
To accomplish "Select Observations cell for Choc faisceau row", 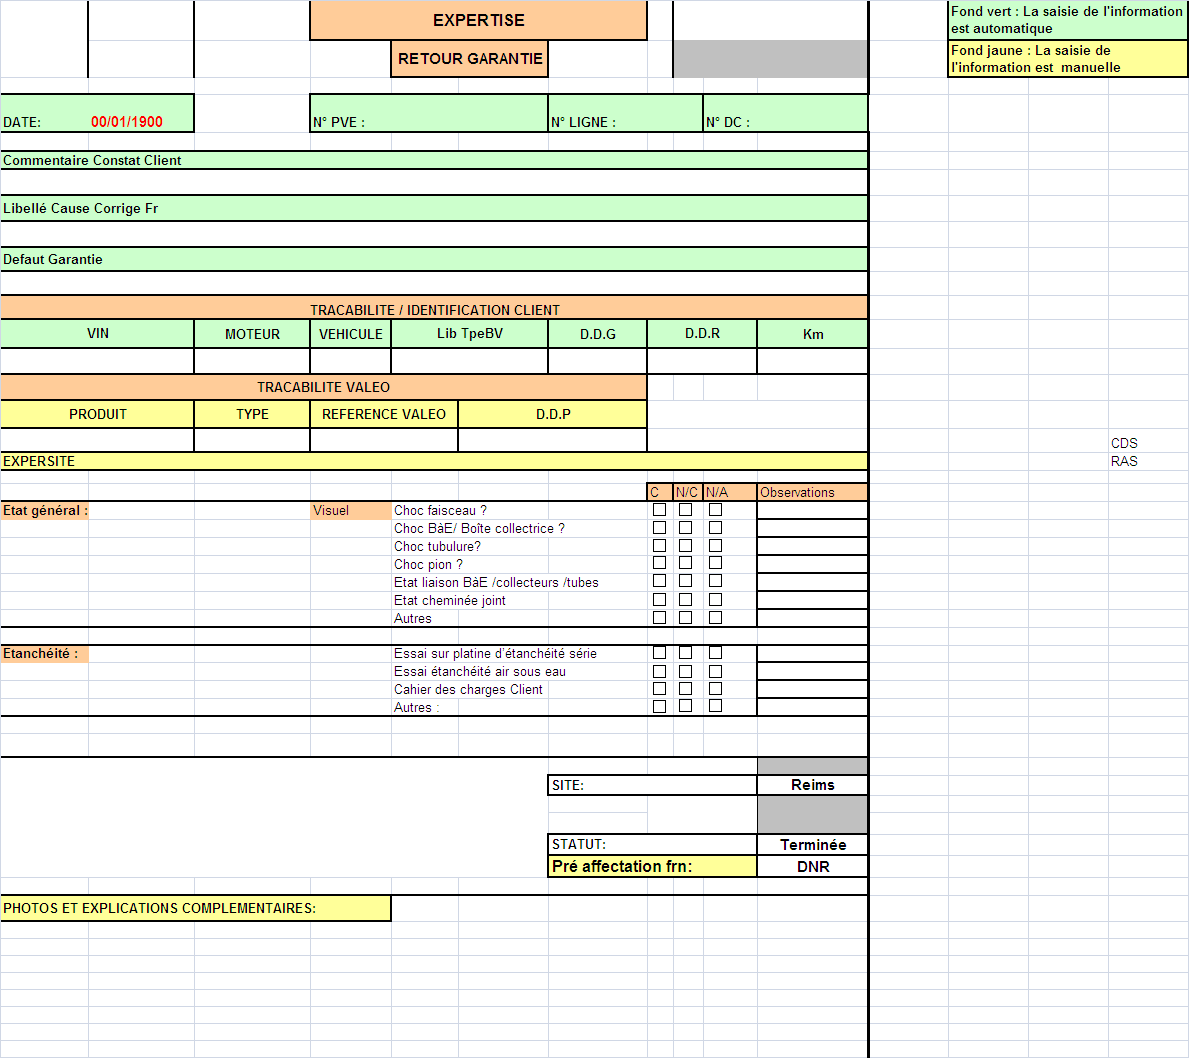I will (812, 510).
